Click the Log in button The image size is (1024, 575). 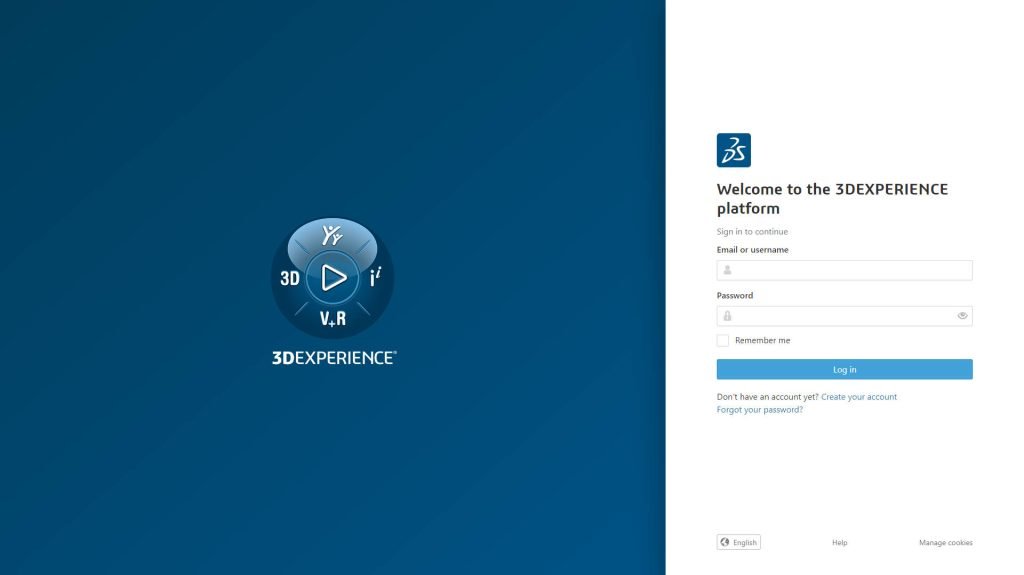tap(844, 369)
